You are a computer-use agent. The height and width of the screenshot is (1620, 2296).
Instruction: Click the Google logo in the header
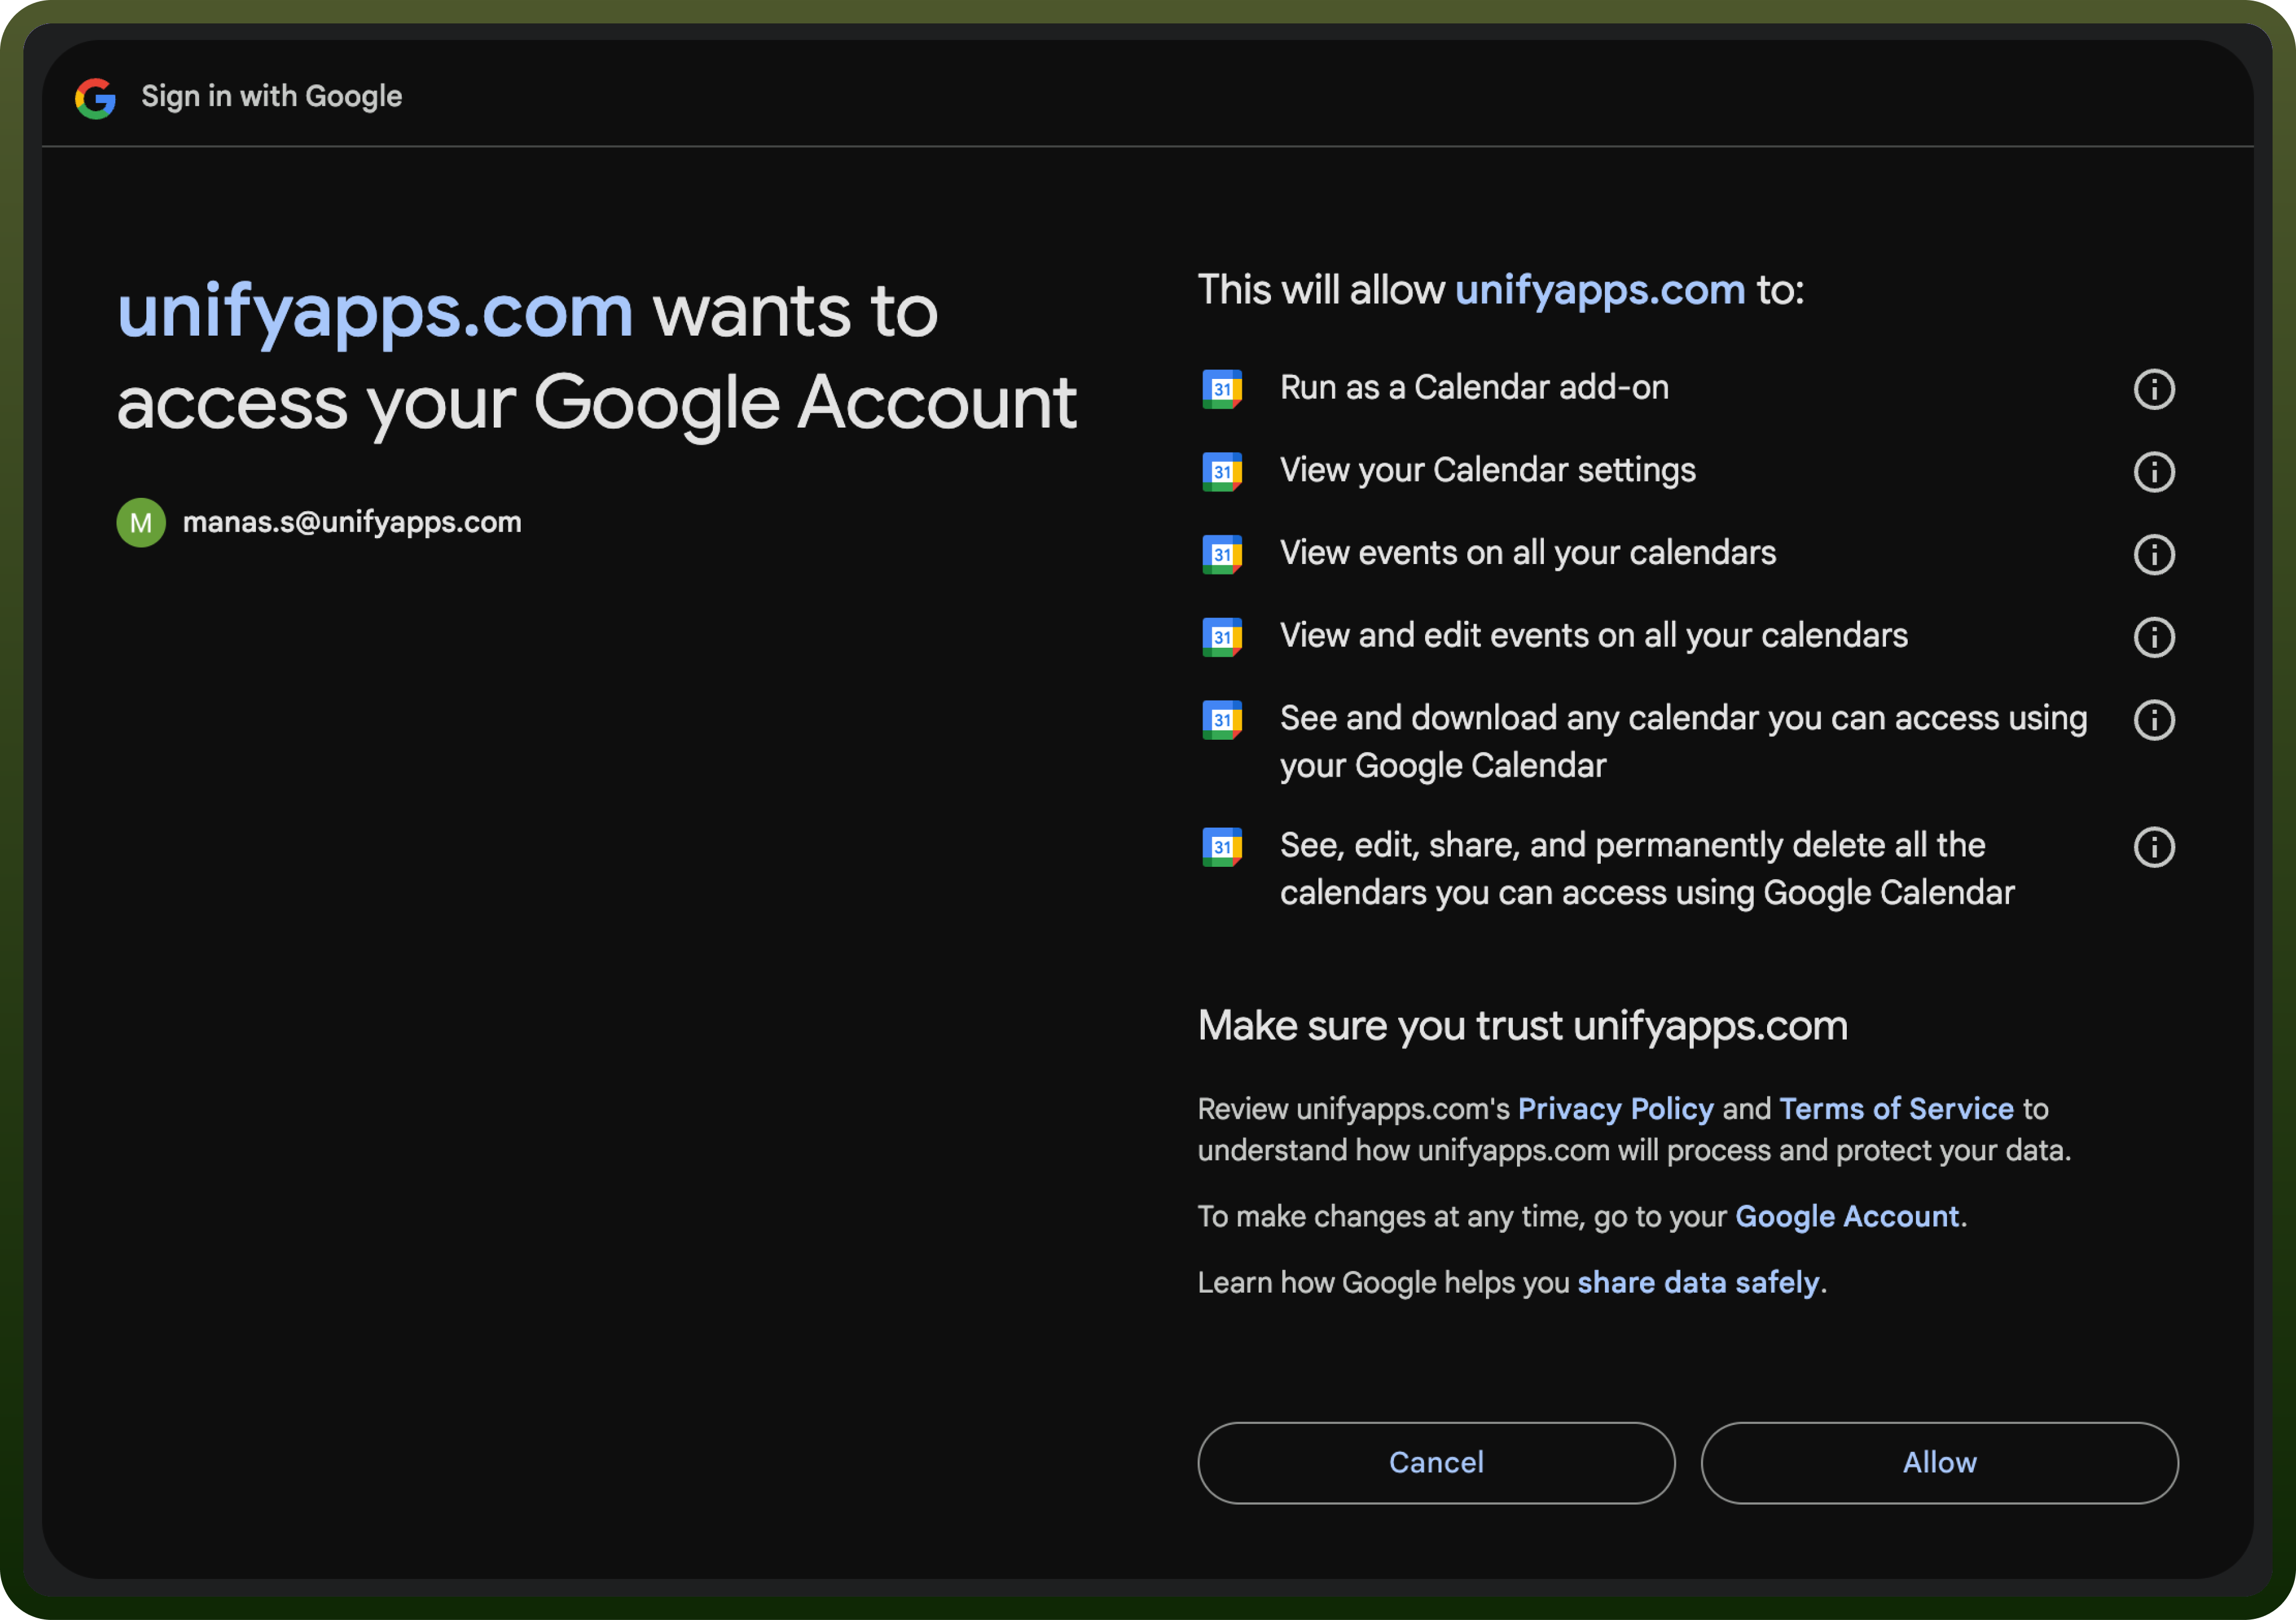(96, 98)
